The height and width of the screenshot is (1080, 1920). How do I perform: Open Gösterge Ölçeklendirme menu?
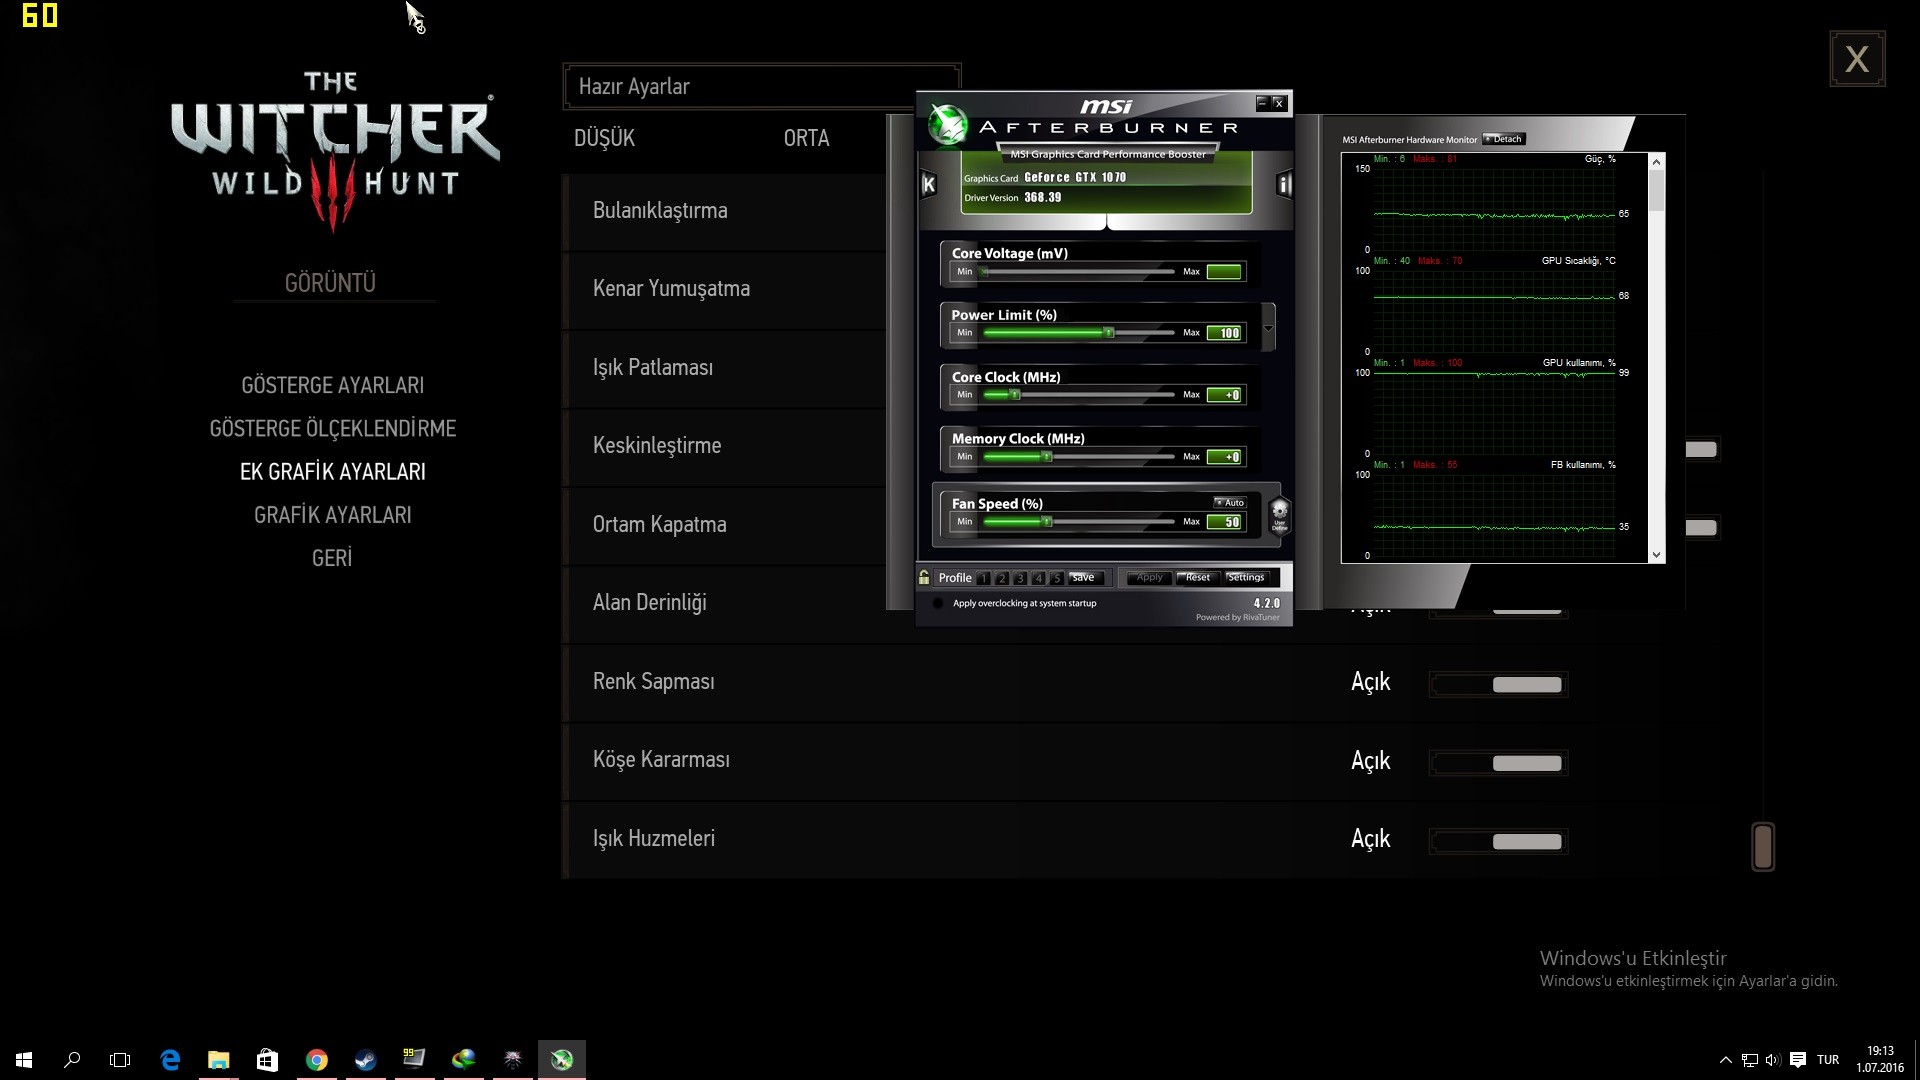click(332, 428)
